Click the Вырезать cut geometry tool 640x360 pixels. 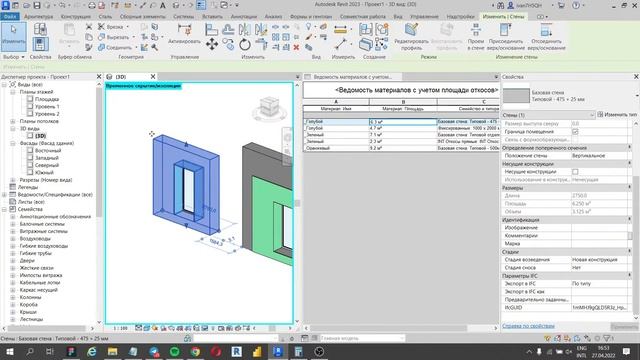[115, 37]
